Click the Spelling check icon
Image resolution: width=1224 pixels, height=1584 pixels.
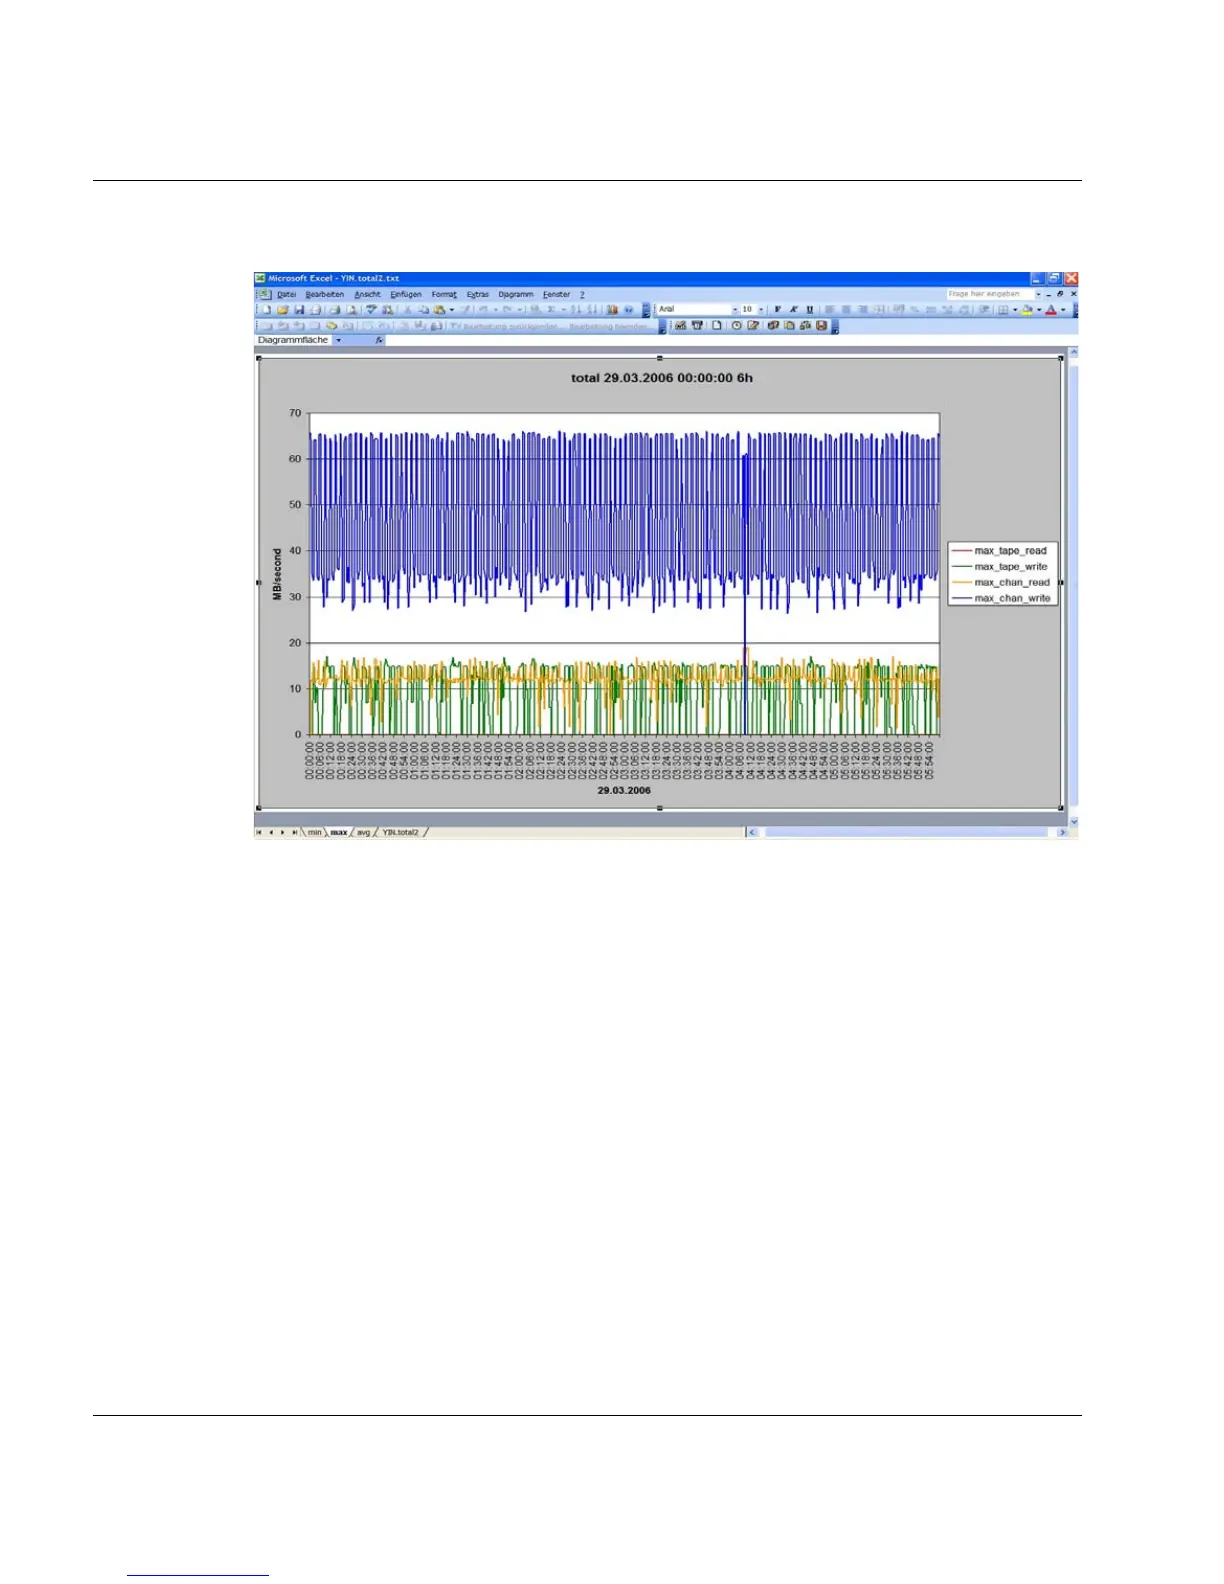coord(371,310)
